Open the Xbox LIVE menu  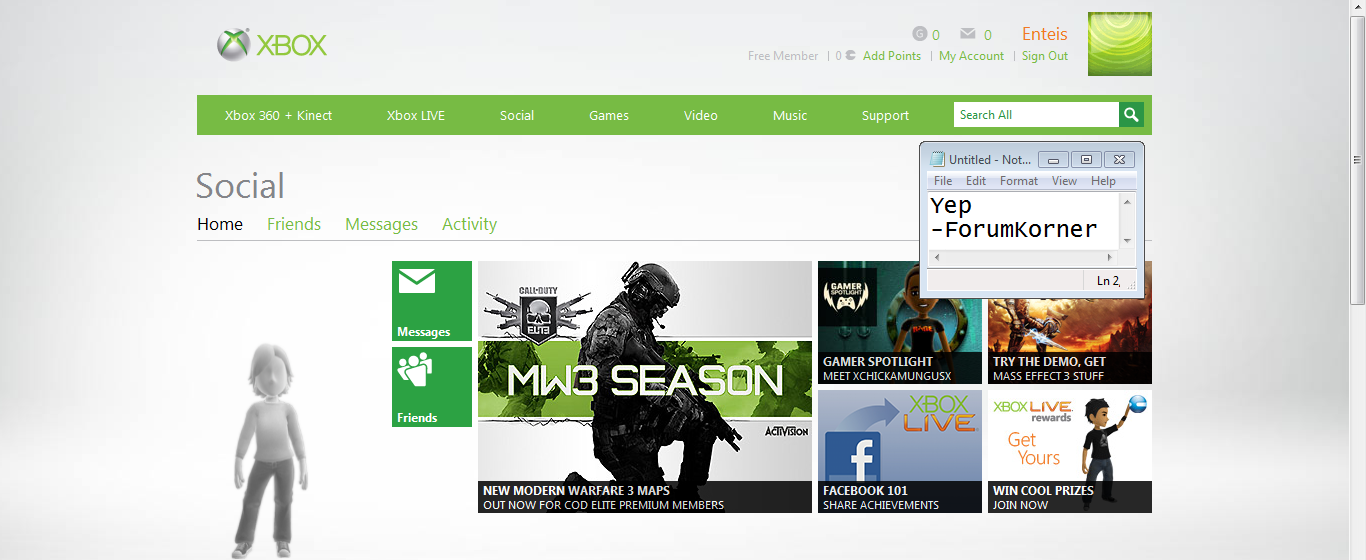[416, 115]
